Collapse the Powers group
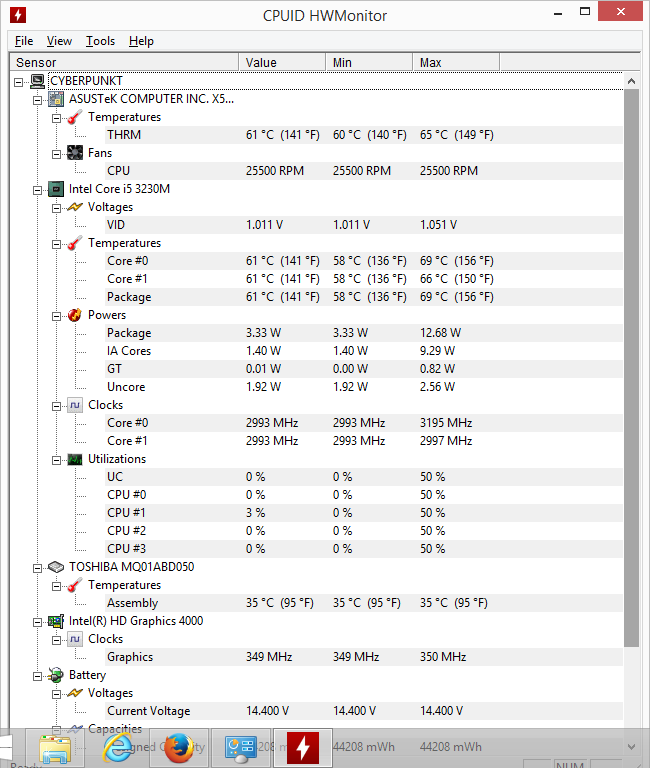The width and height of the screenshot is (650, 768). [x=57, y=316]
